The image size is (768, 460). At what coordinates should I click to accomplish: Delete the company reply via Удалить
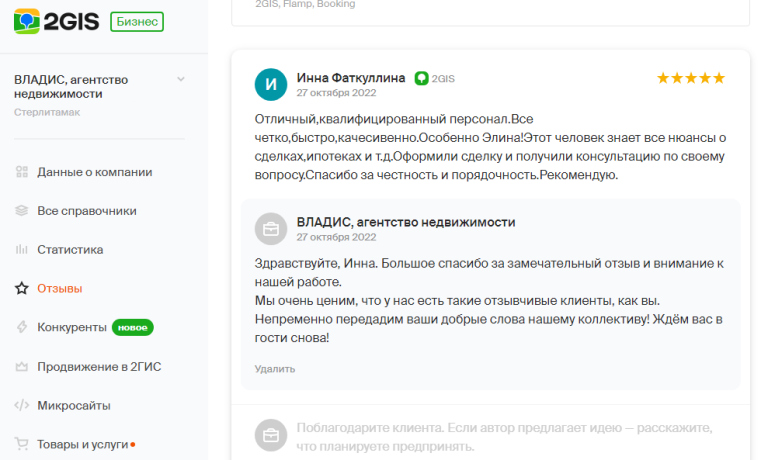275,369
